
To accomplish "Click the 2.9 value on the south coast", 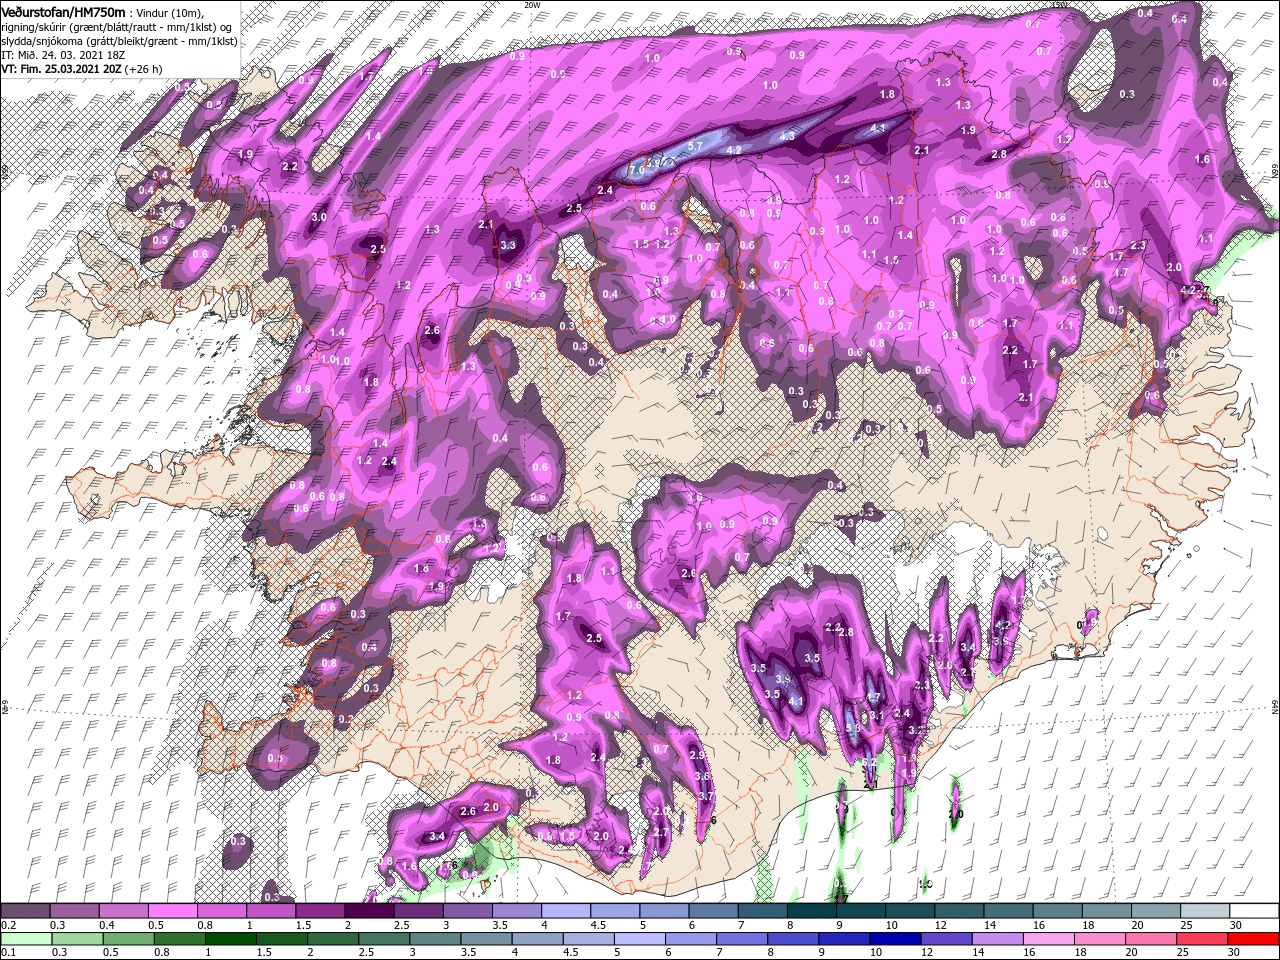I will pyautogui.click(x=698, y=755).
